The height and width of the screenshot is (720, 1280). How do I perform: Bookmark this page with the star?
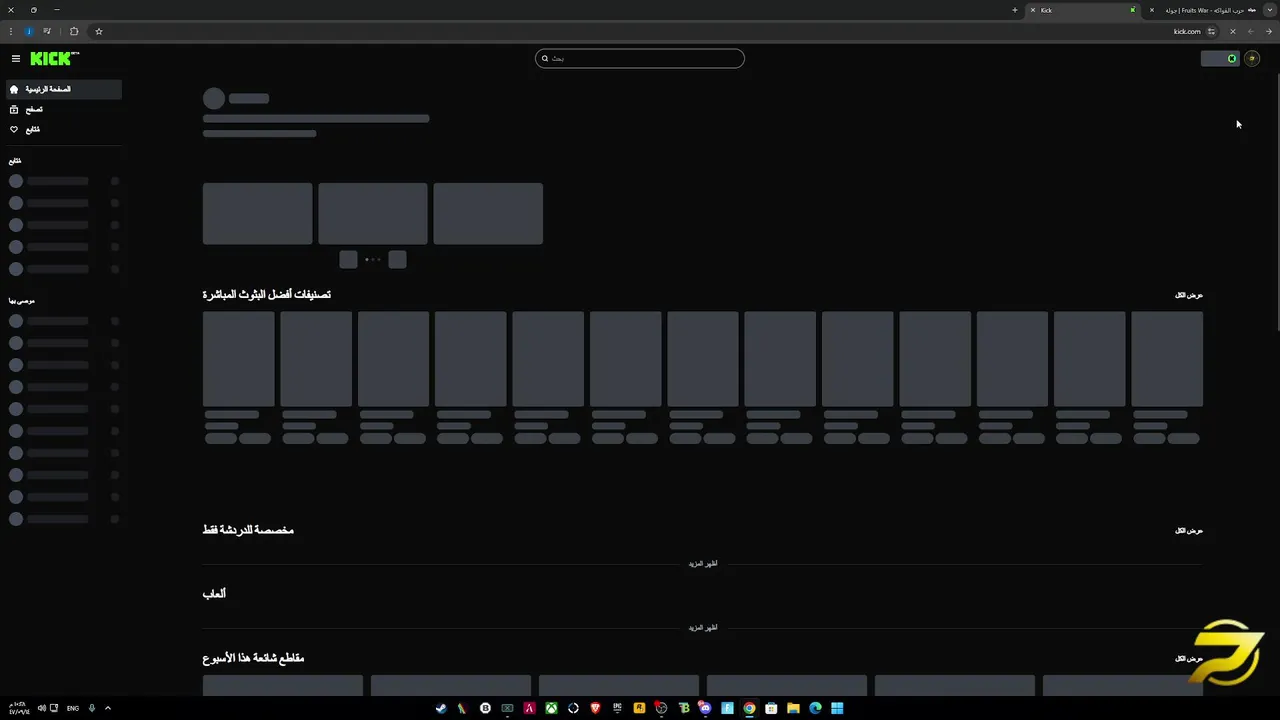[x=99, y=31]
